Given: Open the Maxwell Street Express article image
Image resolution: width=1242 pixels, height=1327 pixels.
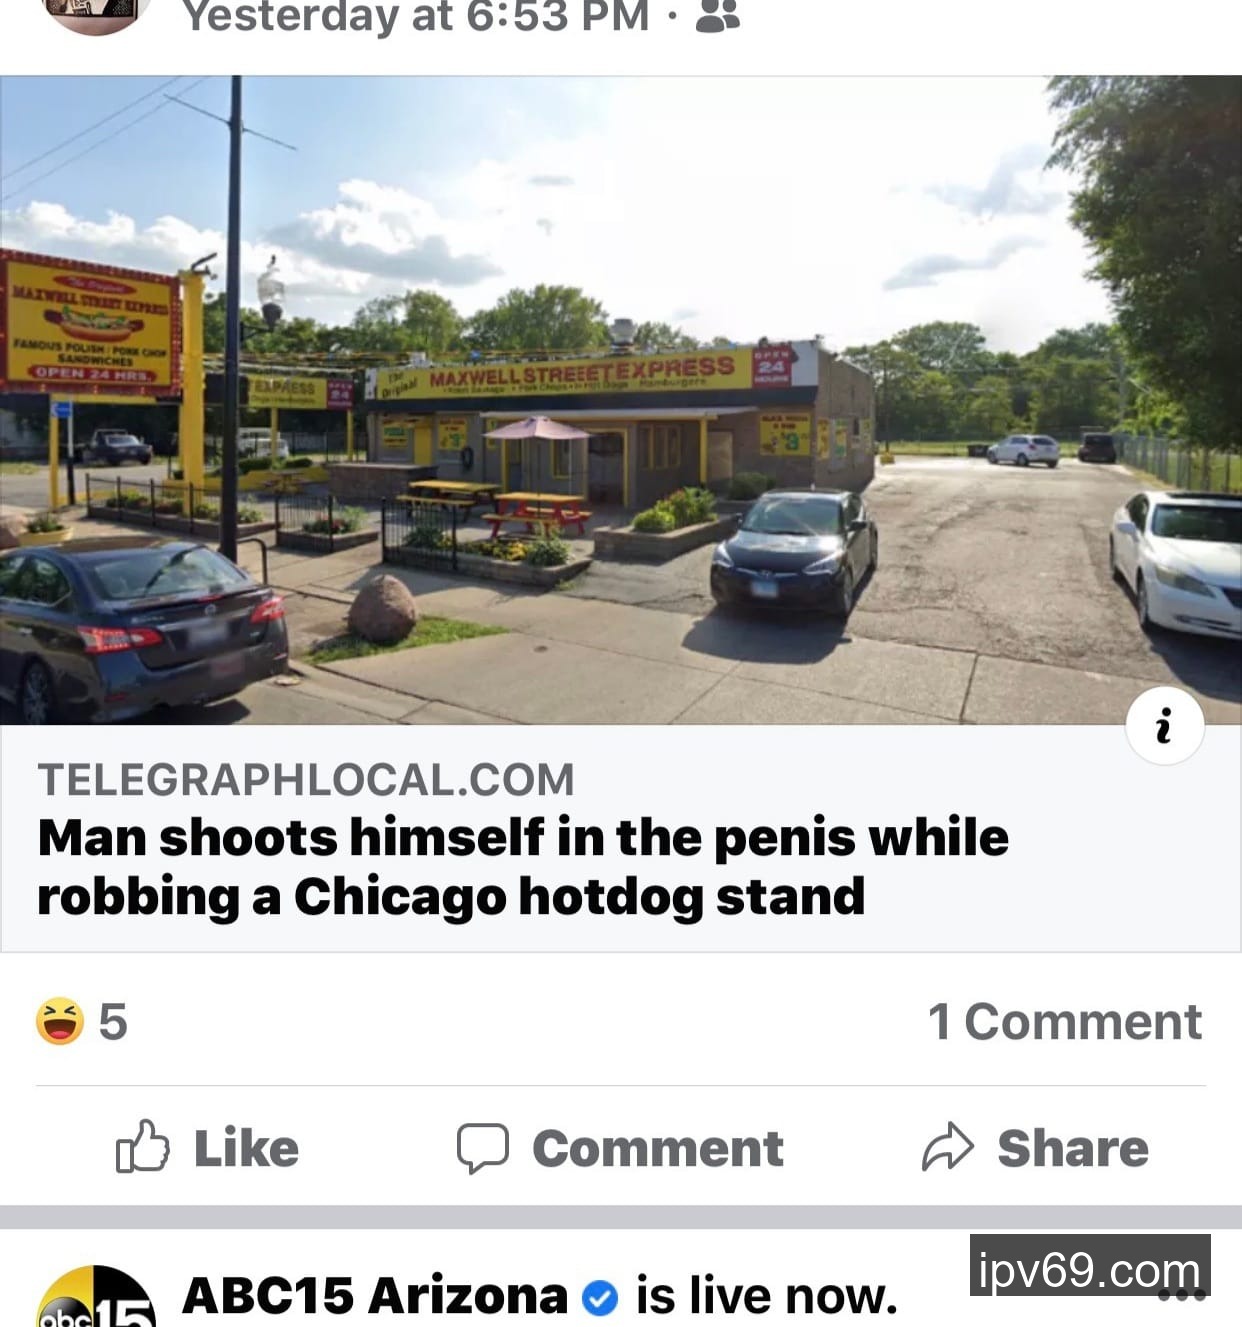Looking at the screenshot, I should 621,400.
